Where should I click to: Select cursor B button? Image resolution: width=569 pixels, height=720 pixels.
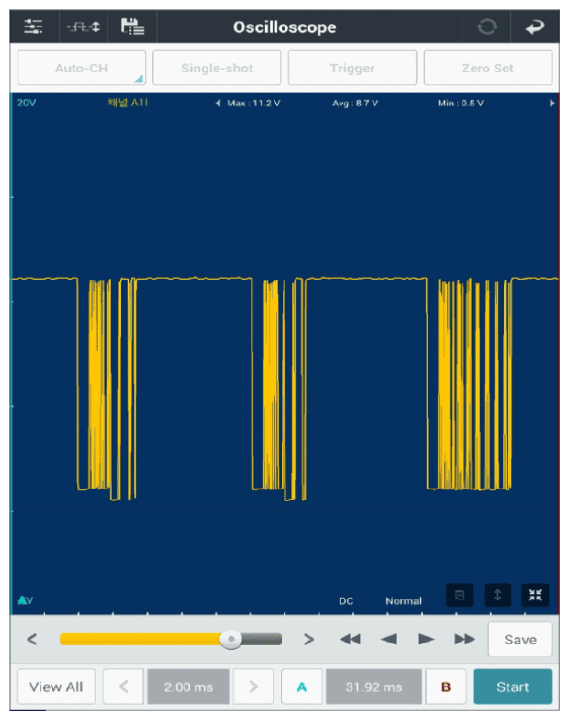(446, 687)
